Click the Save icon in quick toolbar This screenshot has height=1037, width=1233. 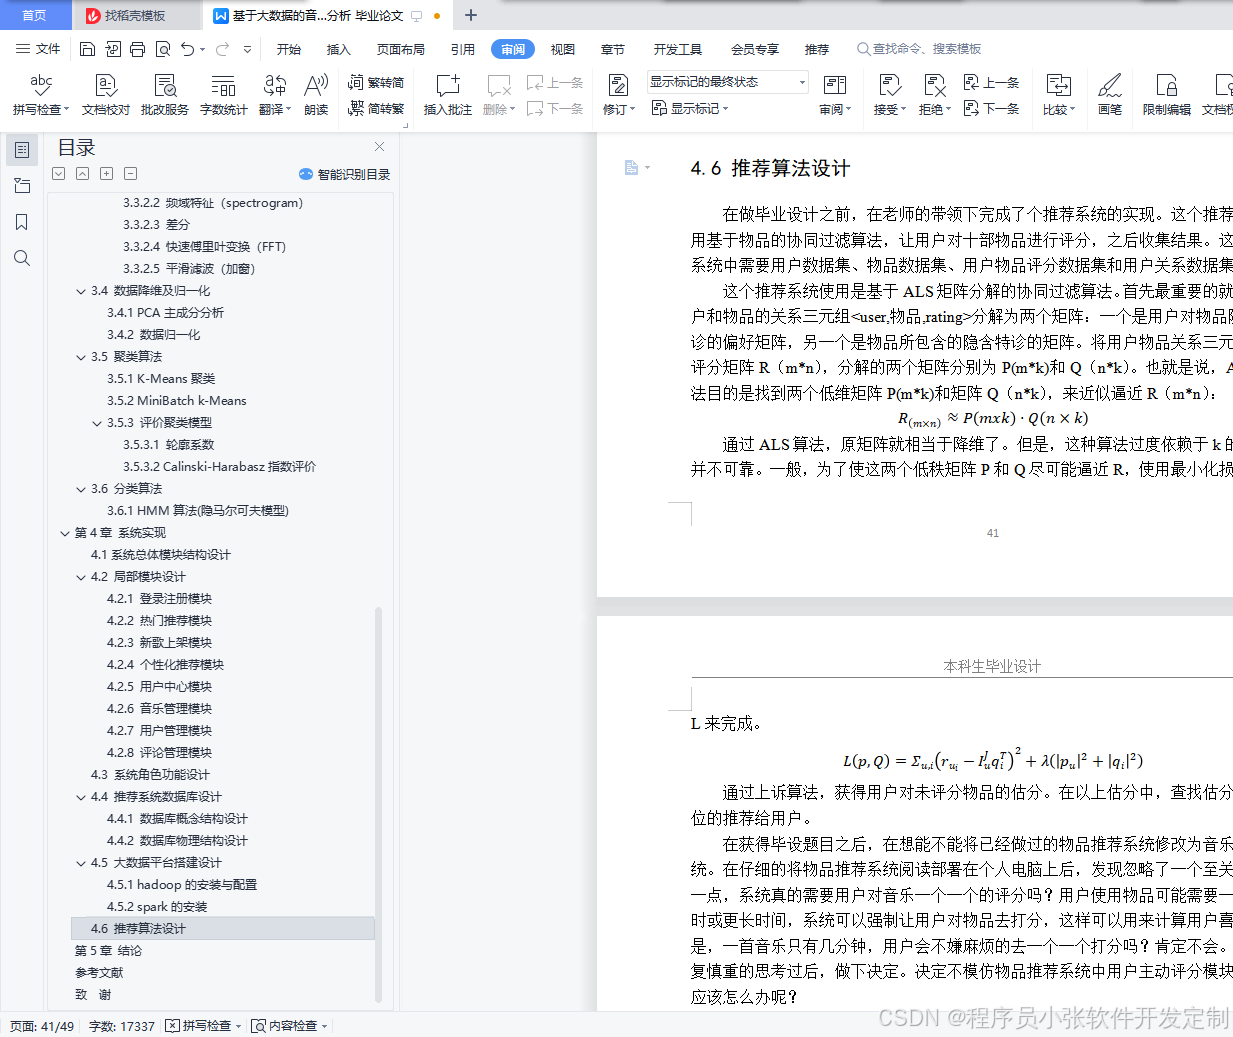[x=87, y=49]
